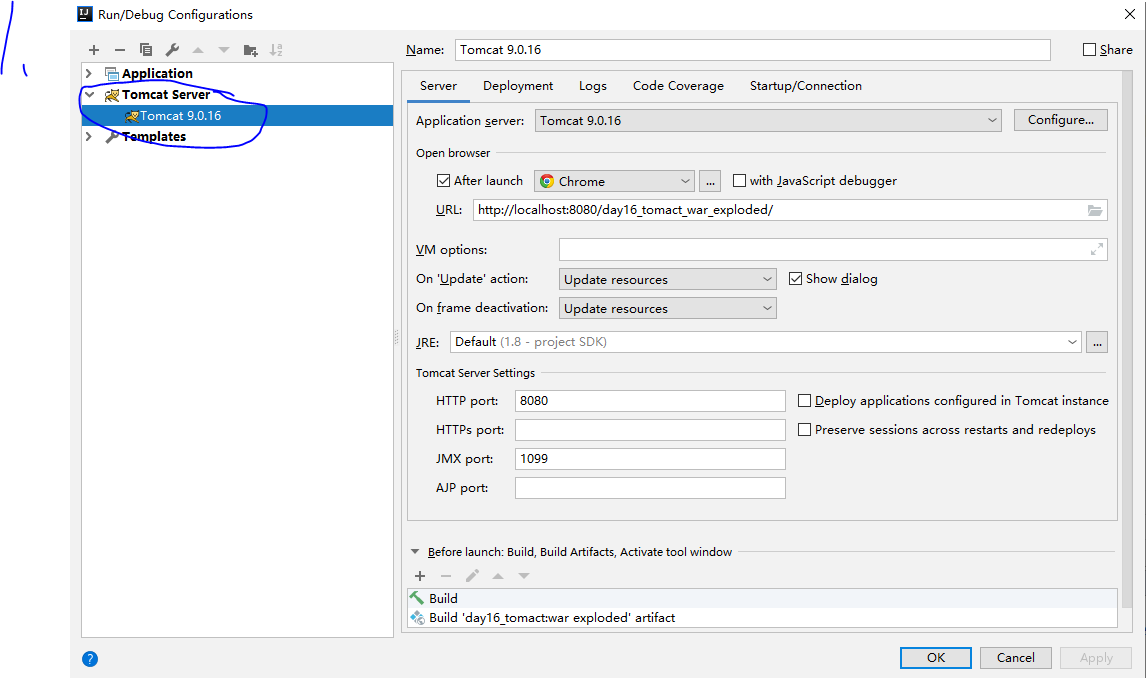This screenshot has width=1146, height=678.
Task: Expand VM options field editor
Action: point(1096,250)
